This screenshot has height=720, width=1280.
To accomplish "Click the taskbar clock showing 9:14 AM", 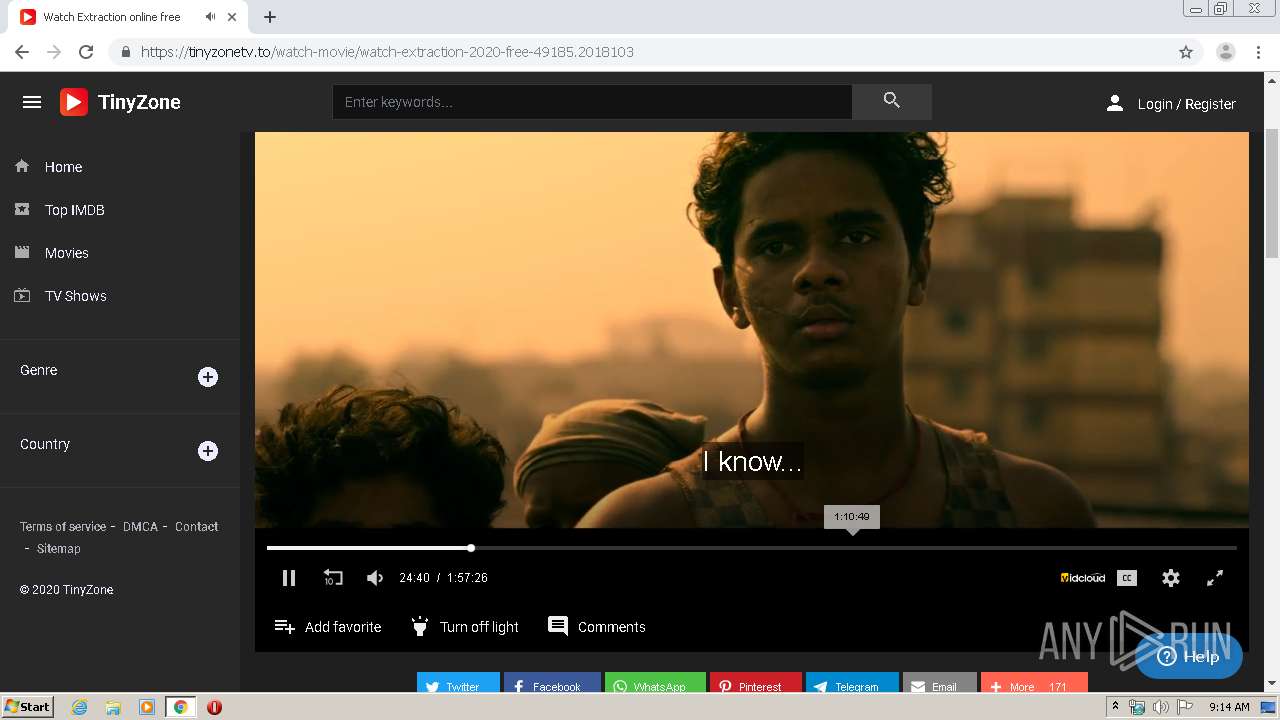I will pyautogui.click(x=1229, y=707).
